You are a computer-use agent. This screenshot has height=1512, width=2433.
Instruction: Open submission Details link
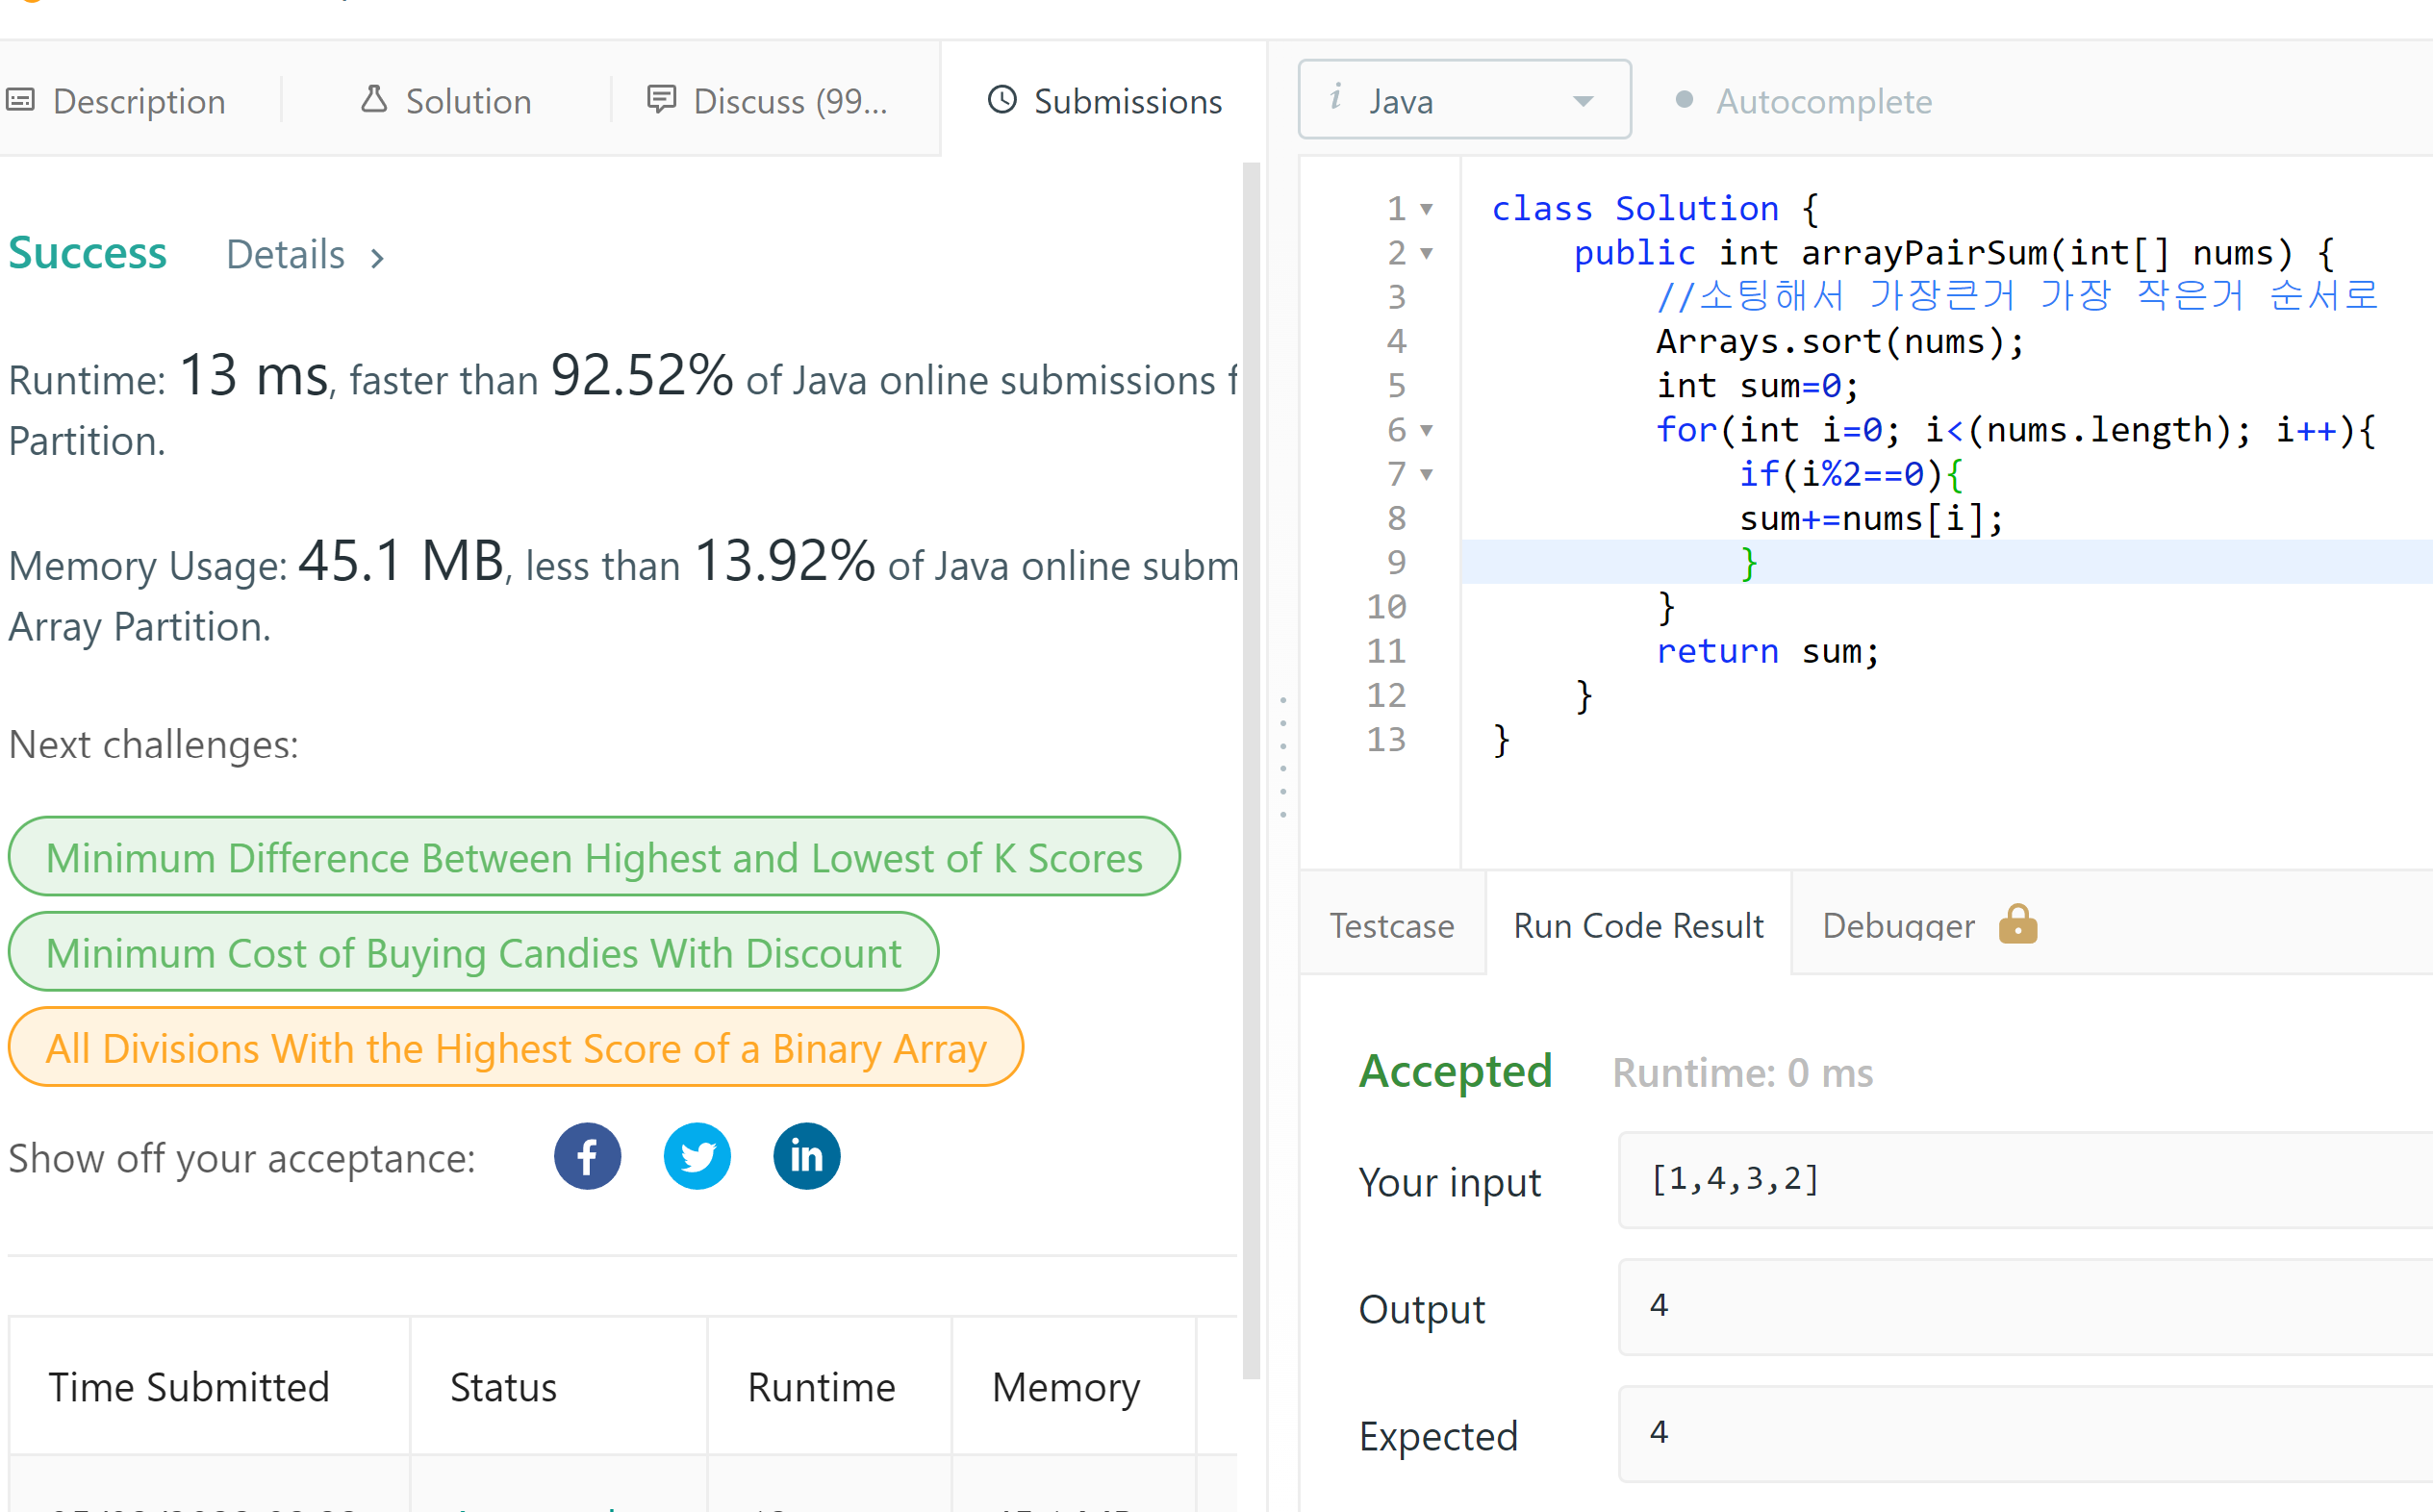click(304, 255)
